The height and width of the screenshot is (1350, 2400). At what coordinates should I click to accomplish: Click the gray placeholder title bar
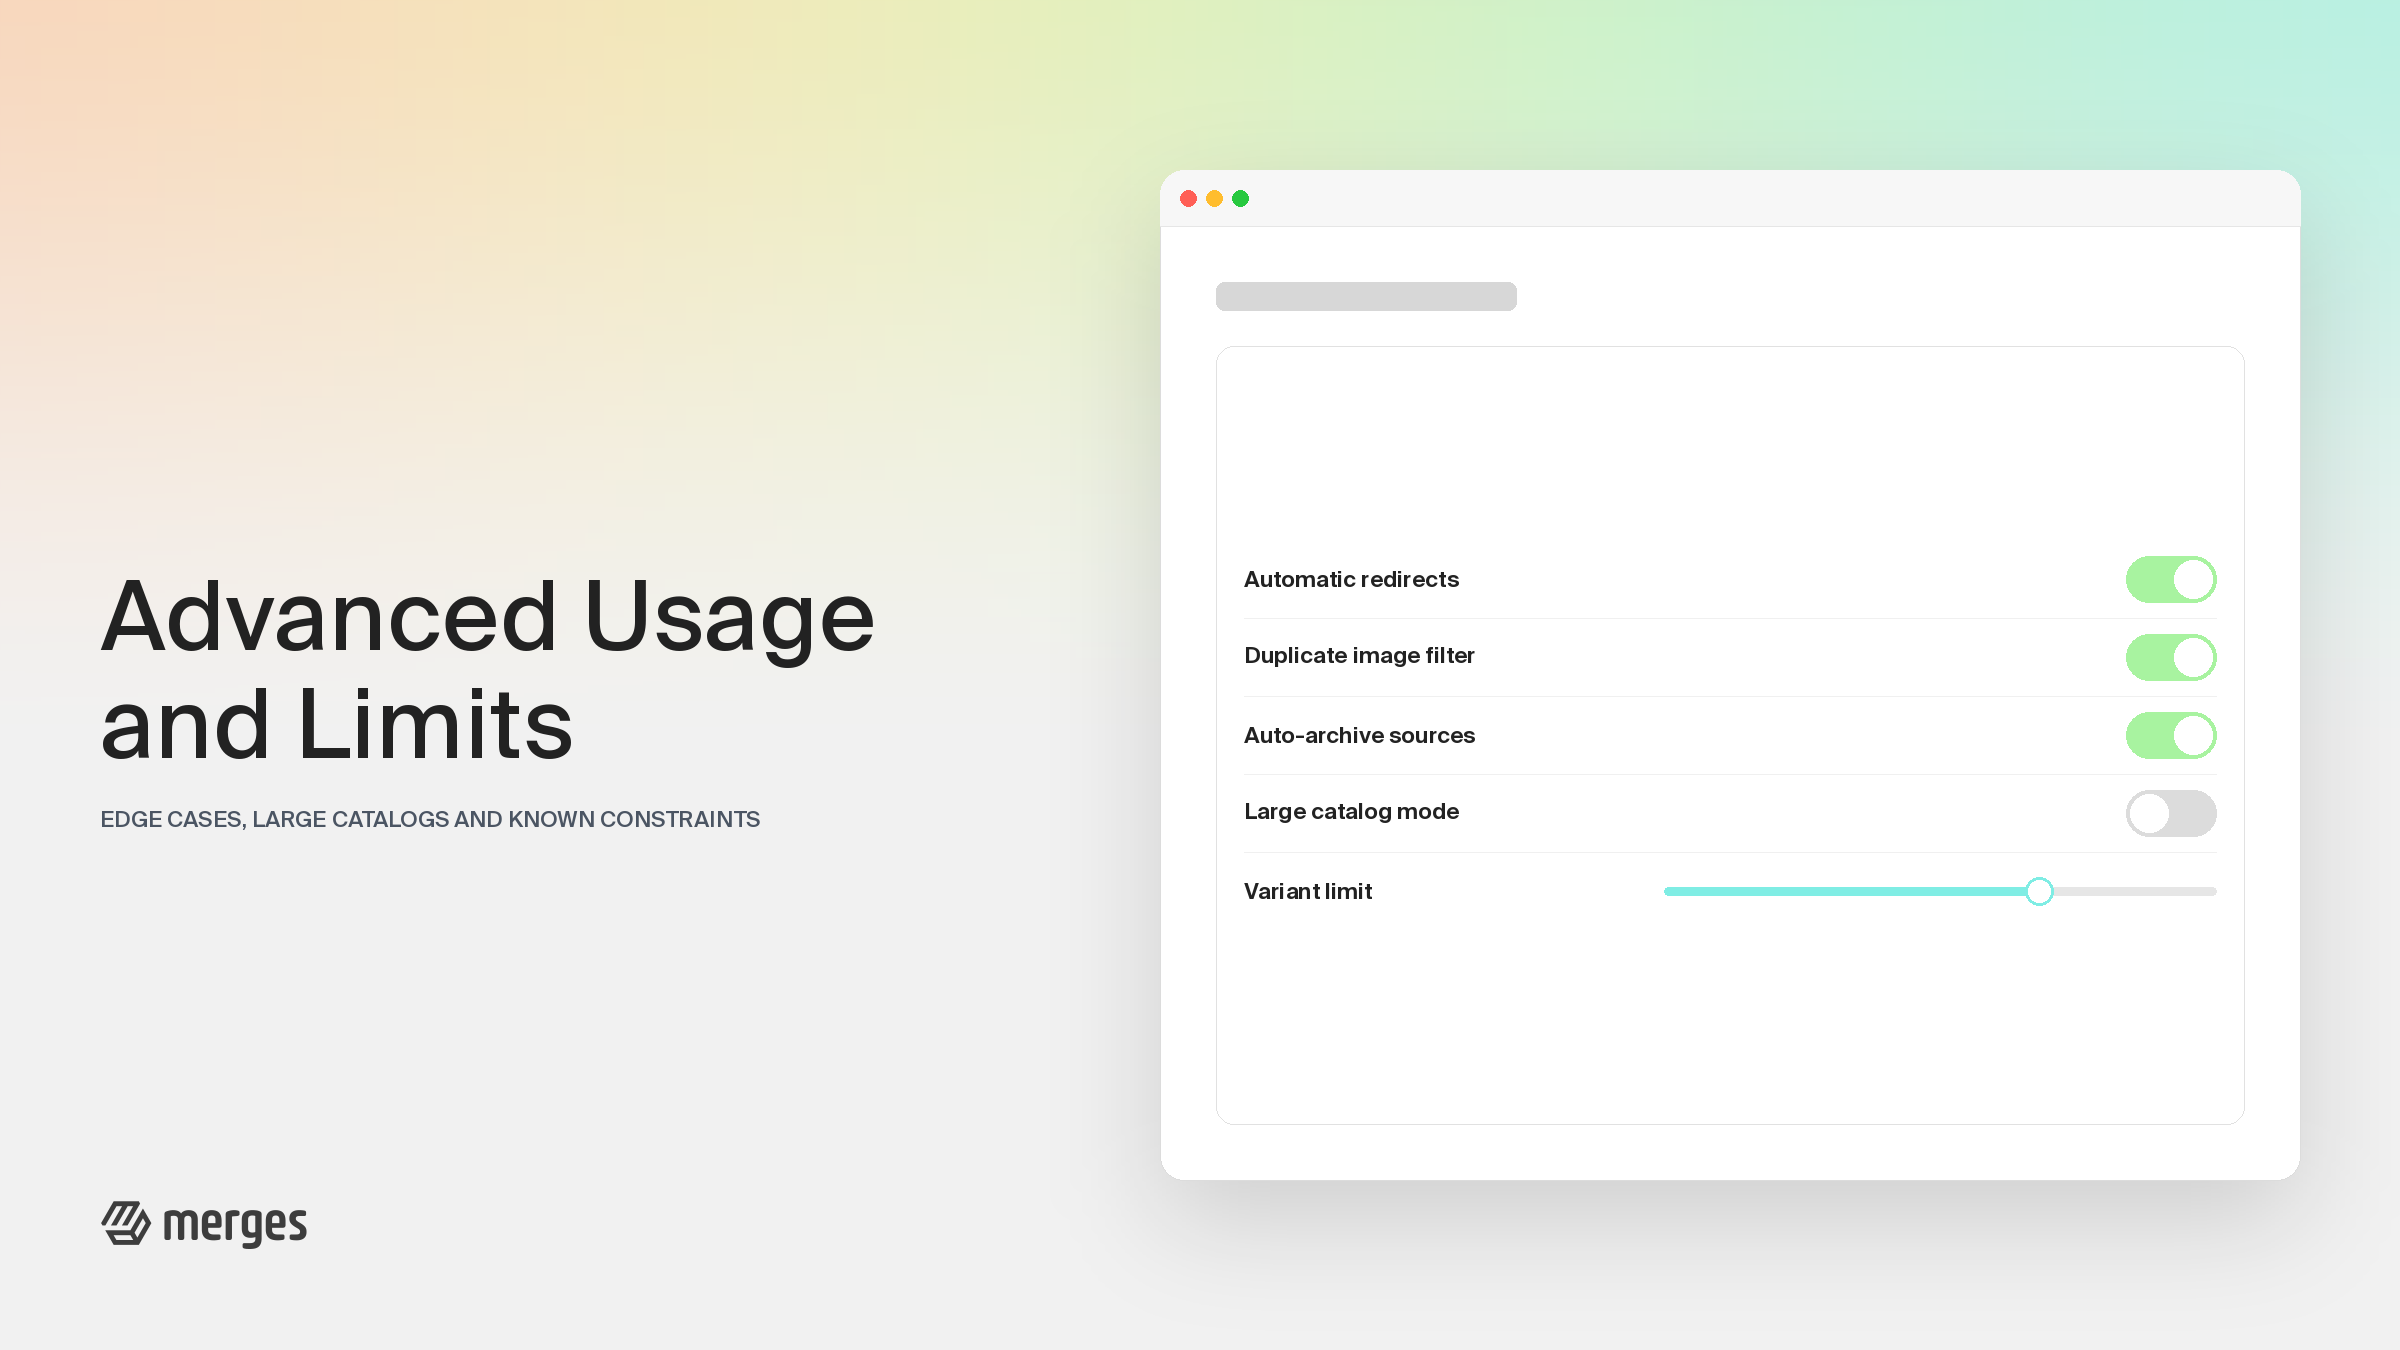tap(1366, 297)
